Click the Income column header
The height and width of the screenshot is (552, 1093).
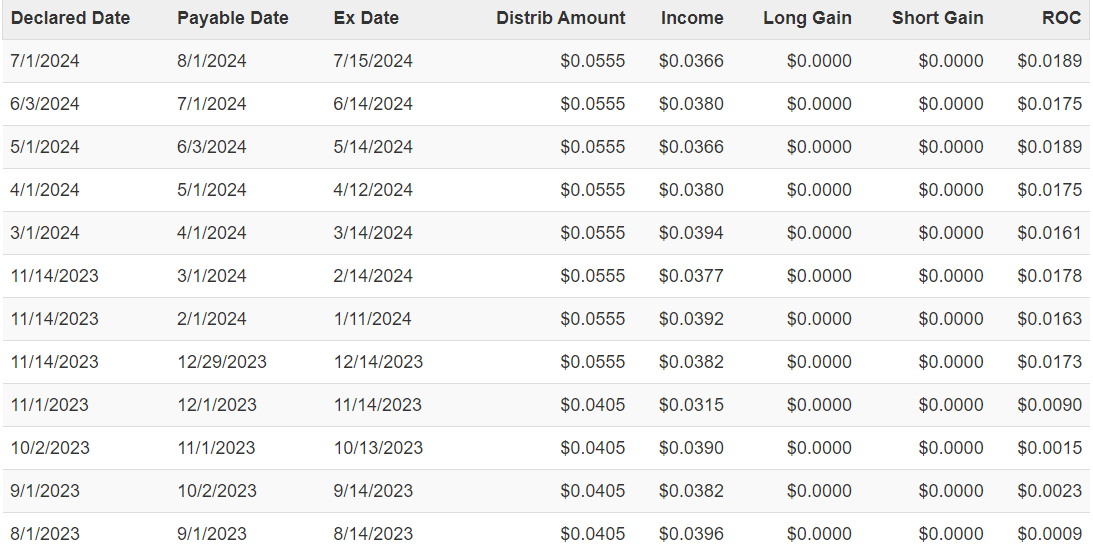[x=692, y=18]
